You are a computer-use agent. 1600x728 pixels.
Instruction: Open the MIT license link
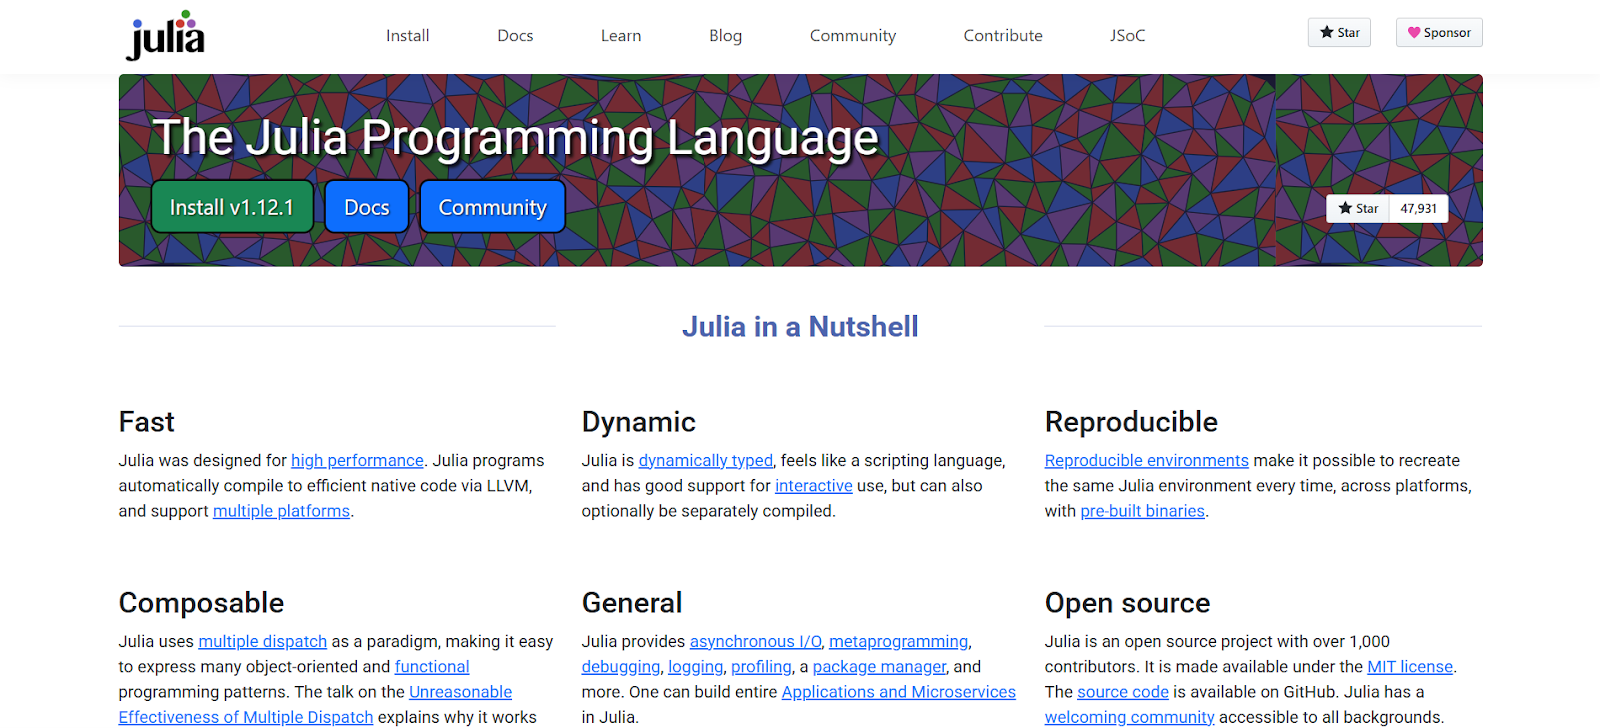coord(1409,666)
